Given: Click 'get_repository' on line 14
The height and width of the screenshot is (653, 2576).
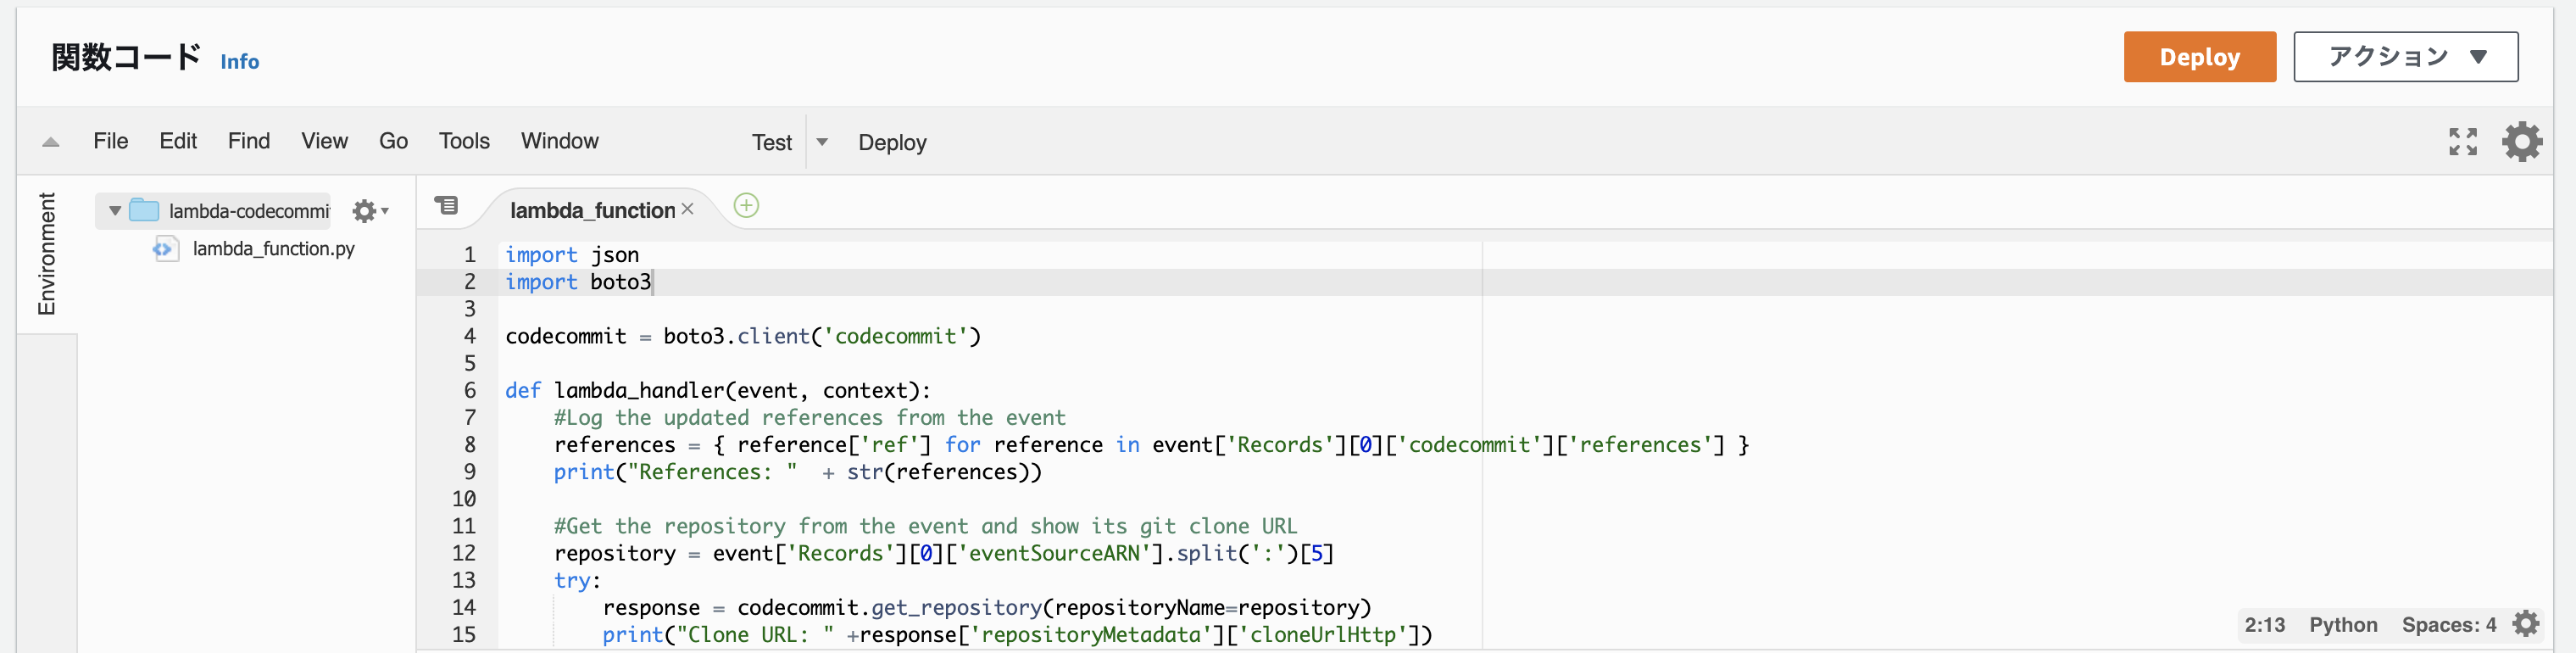Looking at the screenshot, I should click(956, 608).
